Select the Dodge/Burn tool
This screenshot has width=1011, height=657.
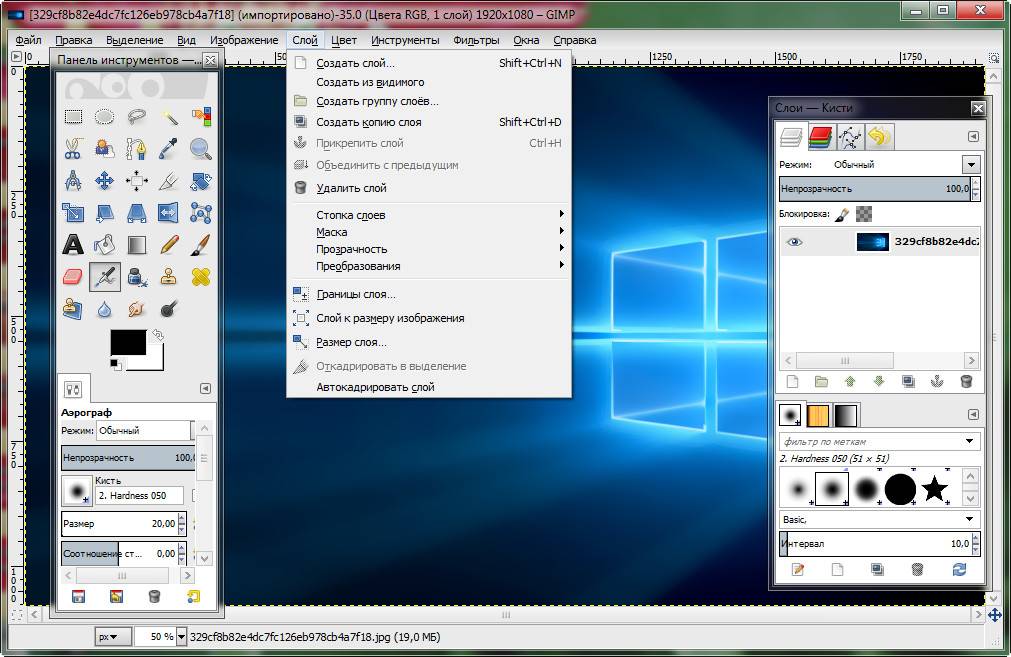169,309
